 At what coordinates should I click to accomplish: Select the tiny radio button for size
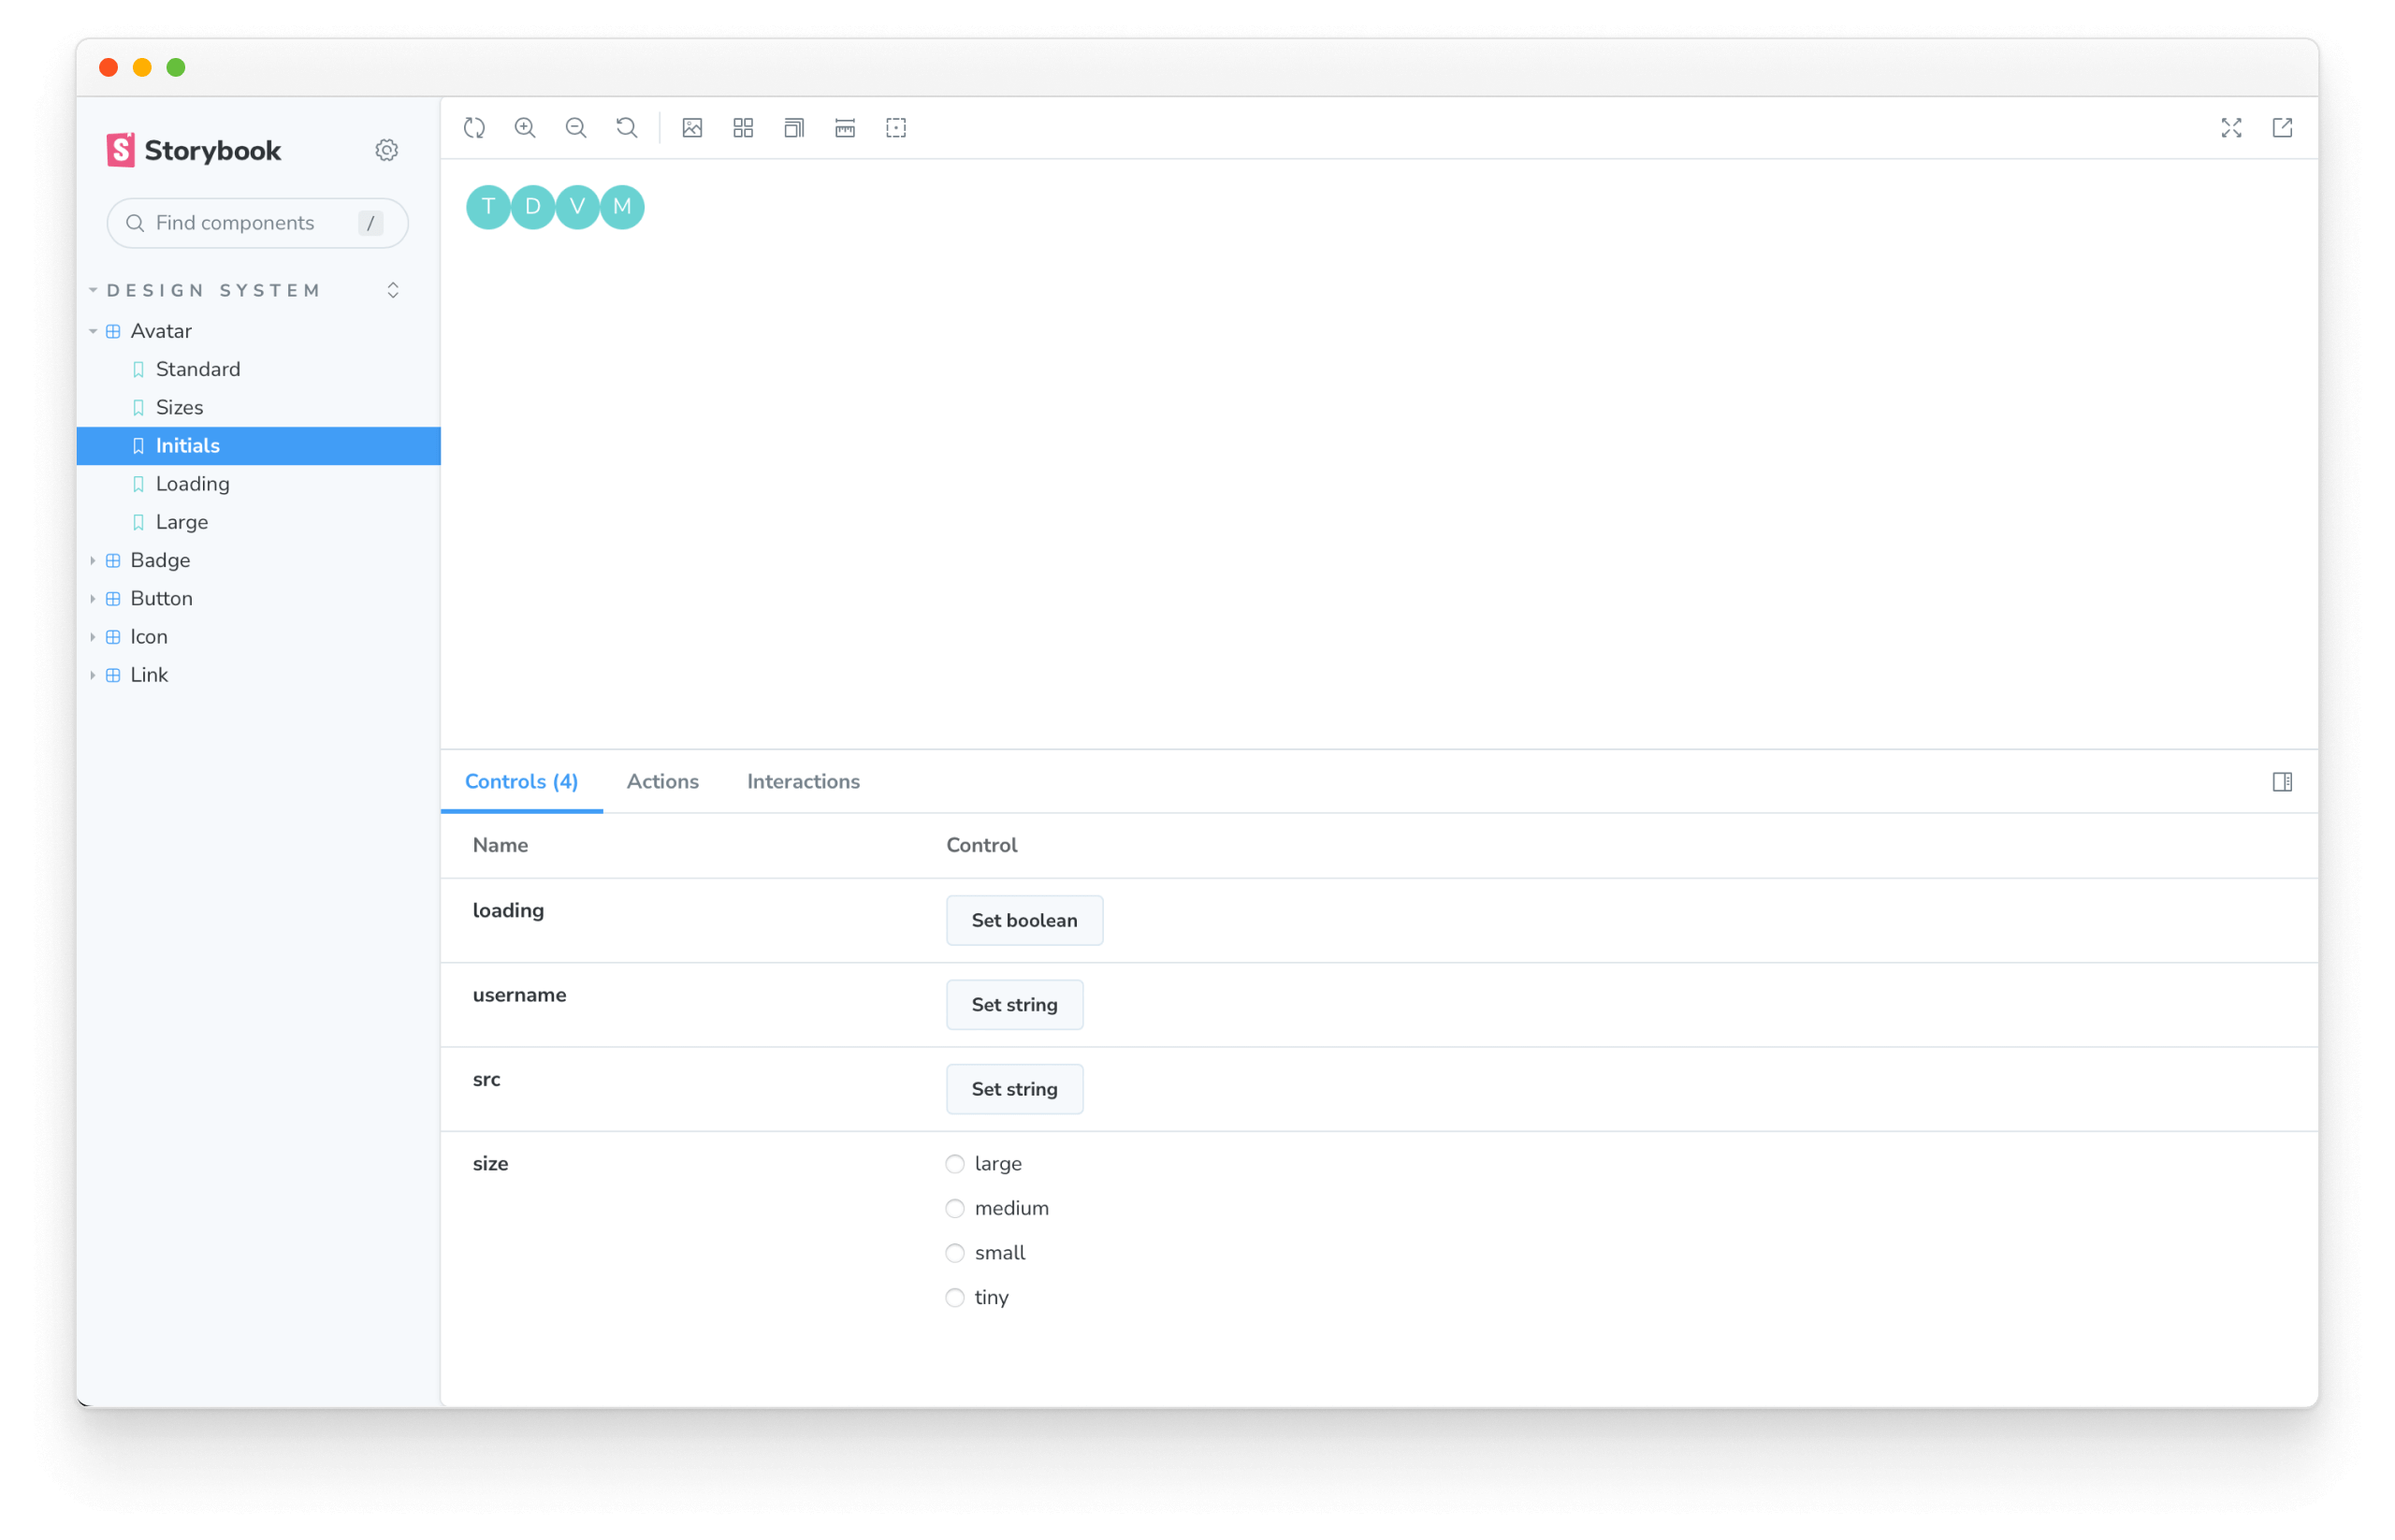[955, 1298]
